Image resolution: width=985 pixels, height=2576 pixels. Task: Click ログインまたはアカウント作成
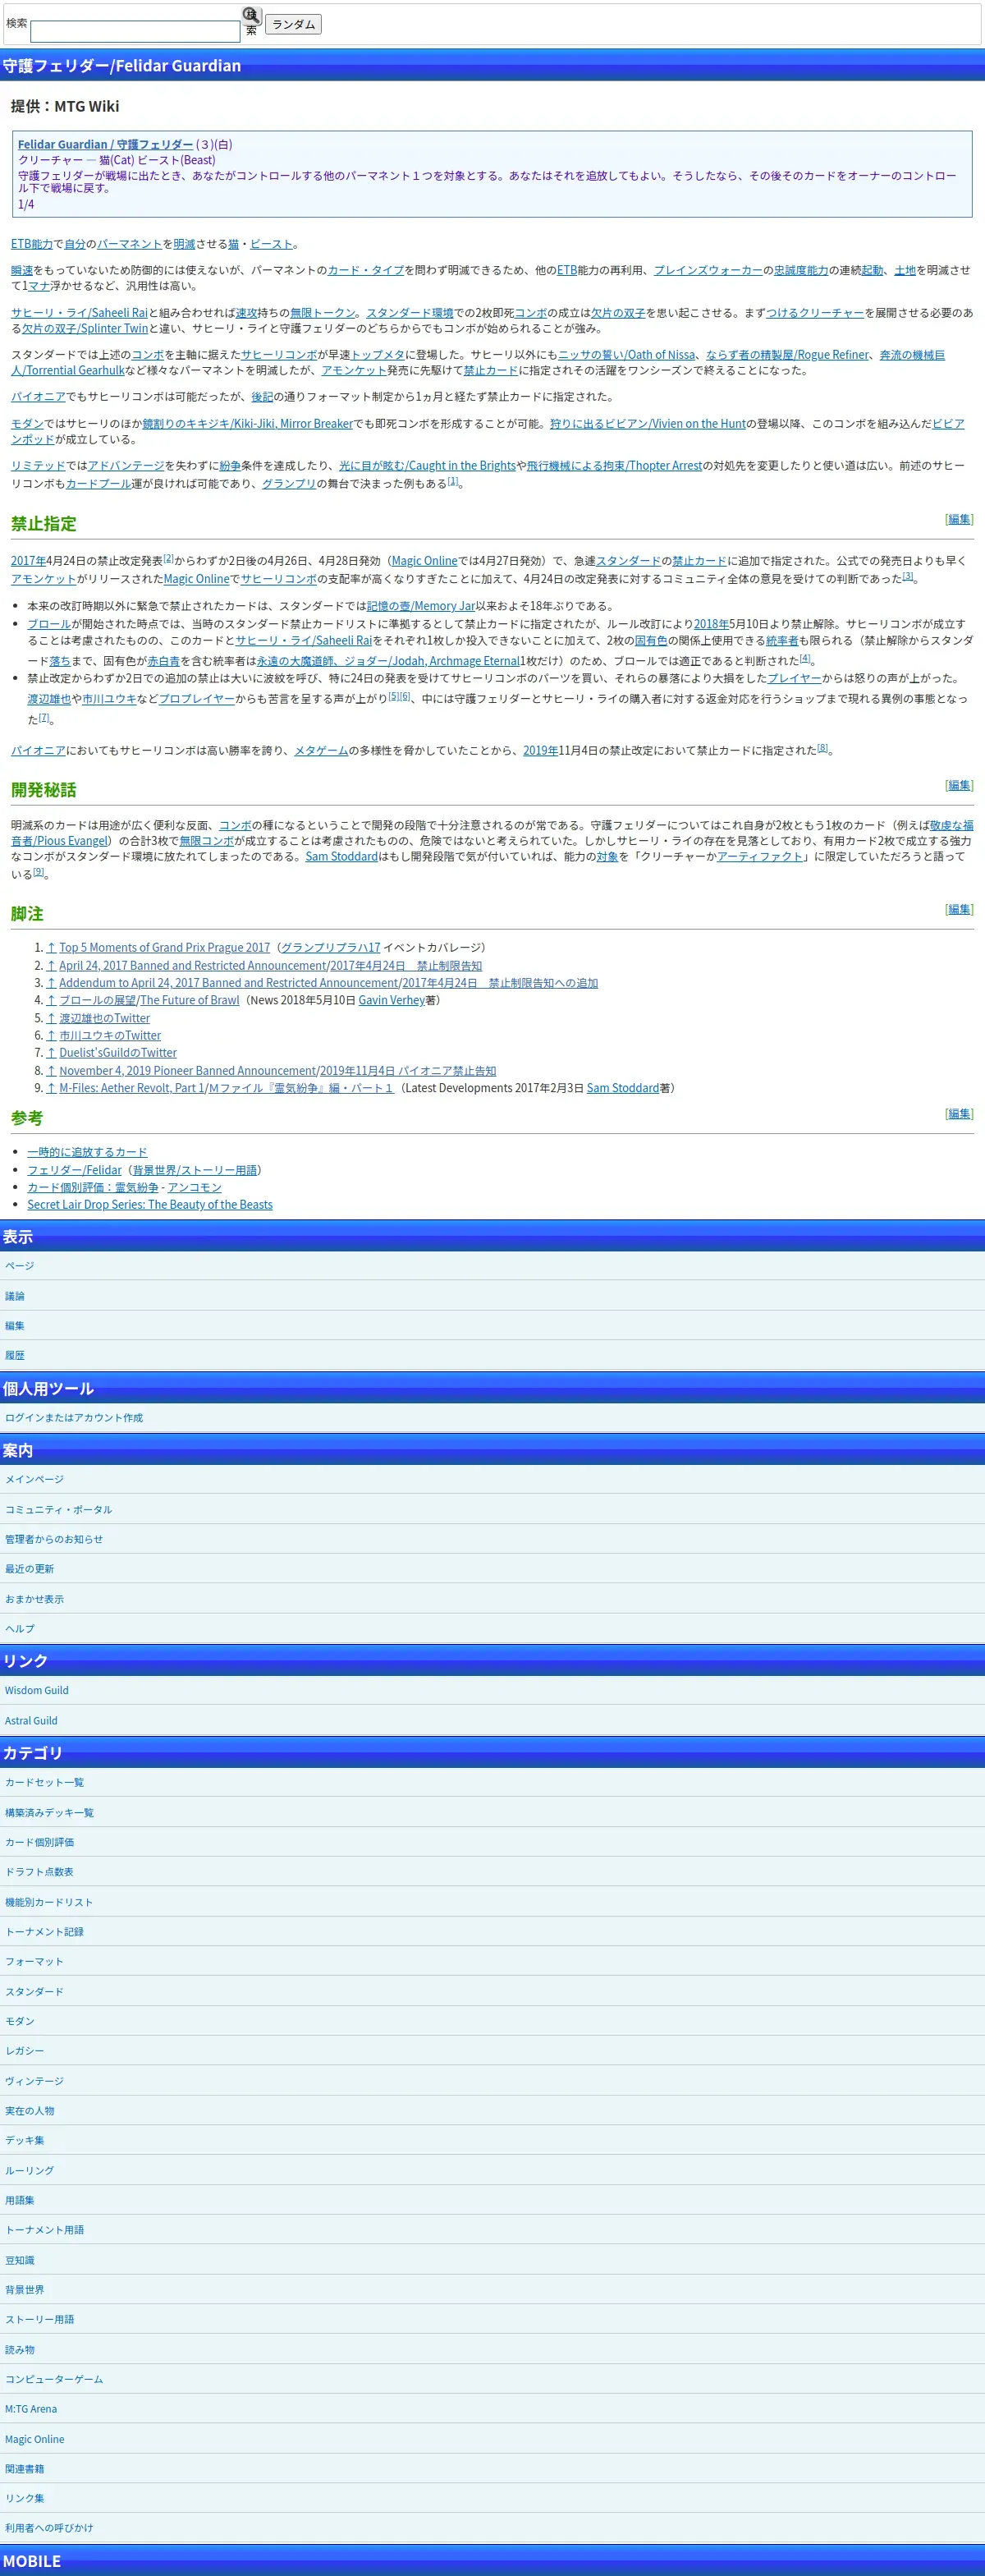73,1418
